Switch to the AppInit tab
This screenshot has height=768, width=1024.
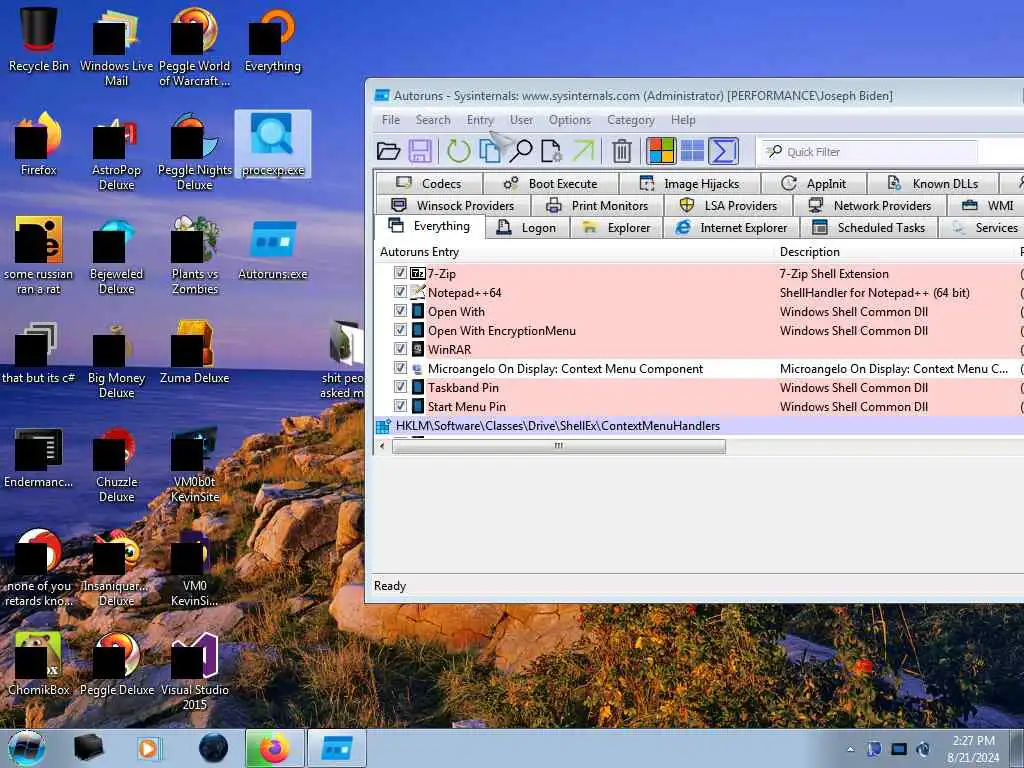click(x=814, y=184)
